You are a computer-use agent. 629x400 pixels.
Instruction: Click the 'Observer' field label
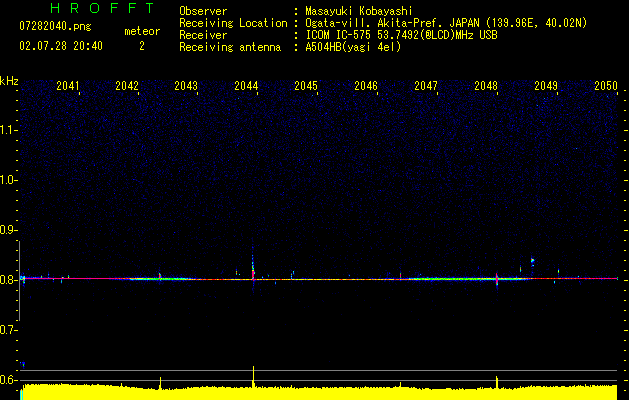point(203,11)
